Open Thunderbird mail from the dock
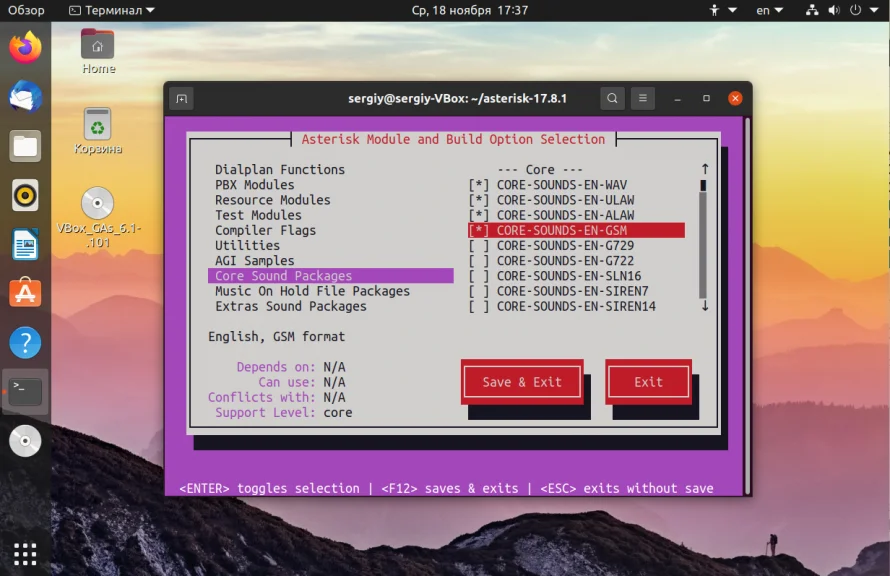 (x=25, y=97)
